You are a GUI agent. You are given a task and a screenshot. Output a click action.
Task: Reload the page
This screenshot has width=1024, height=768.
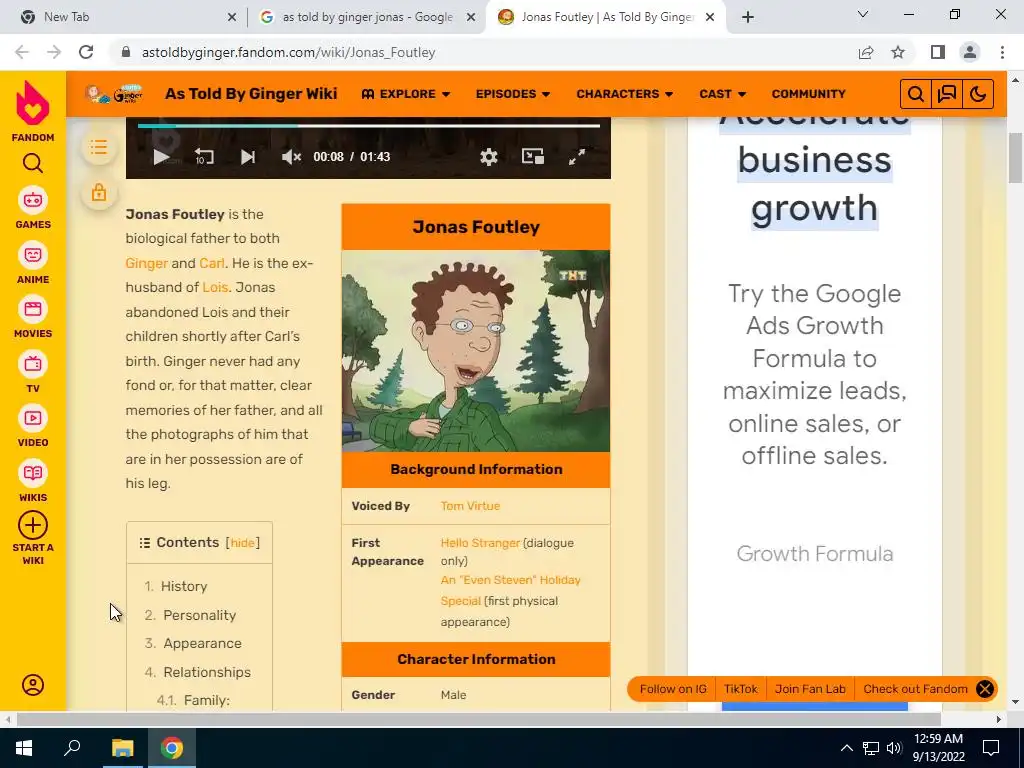click(86, 52)
